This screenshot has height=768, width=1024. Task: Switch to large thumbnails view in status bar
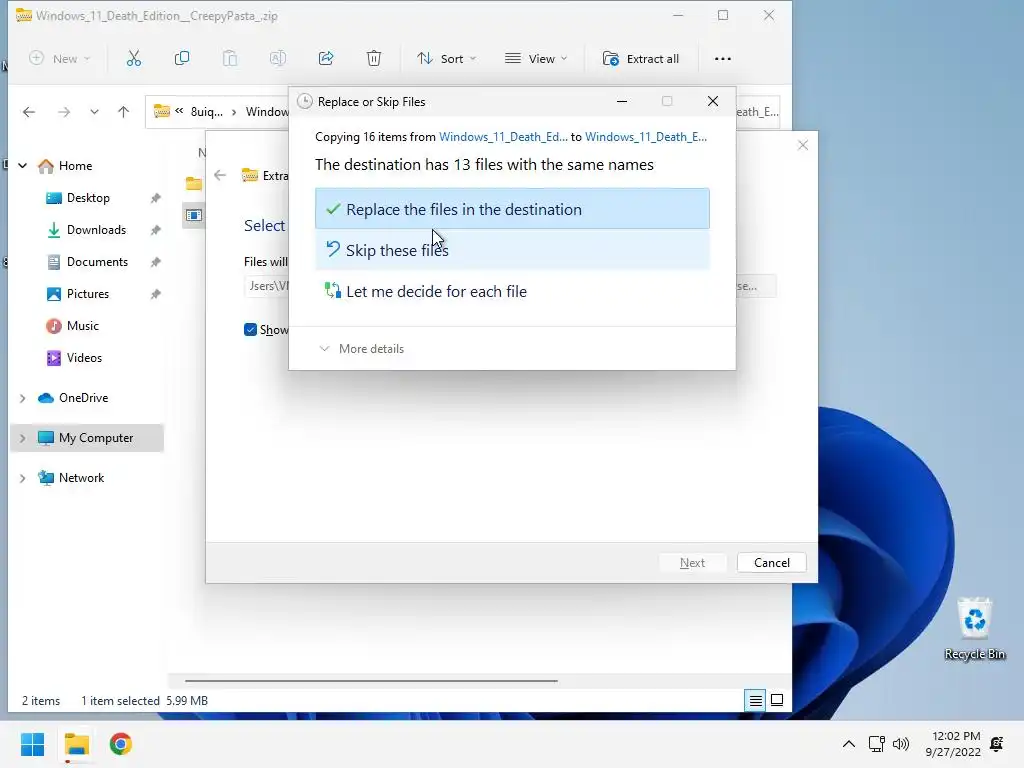point(777,701)
